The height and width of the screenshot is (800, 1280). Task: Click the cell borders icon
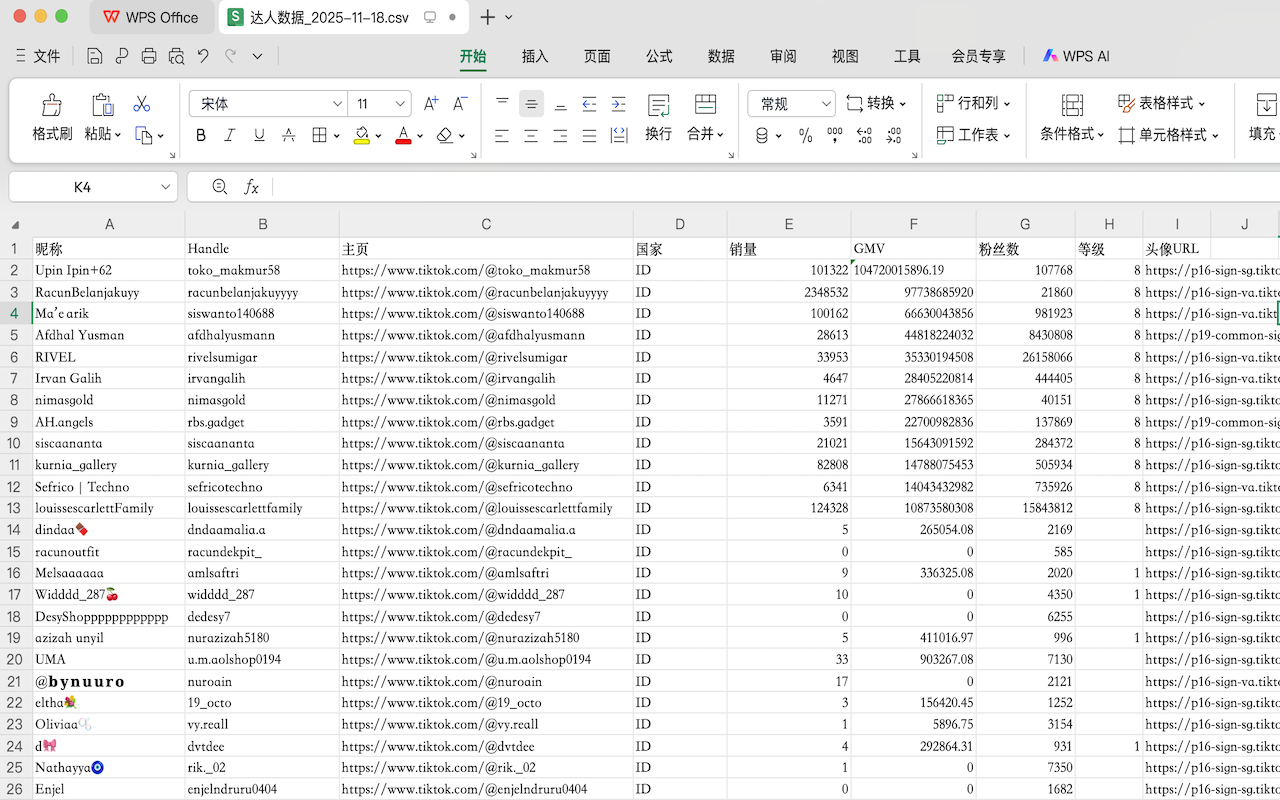click(319, 135)
